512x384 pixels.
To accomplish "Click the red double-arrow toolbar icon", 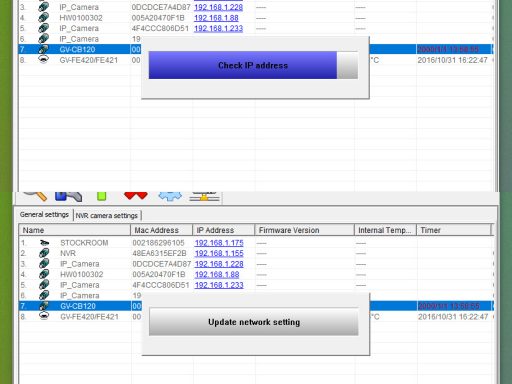I will [x=136, y=196].
